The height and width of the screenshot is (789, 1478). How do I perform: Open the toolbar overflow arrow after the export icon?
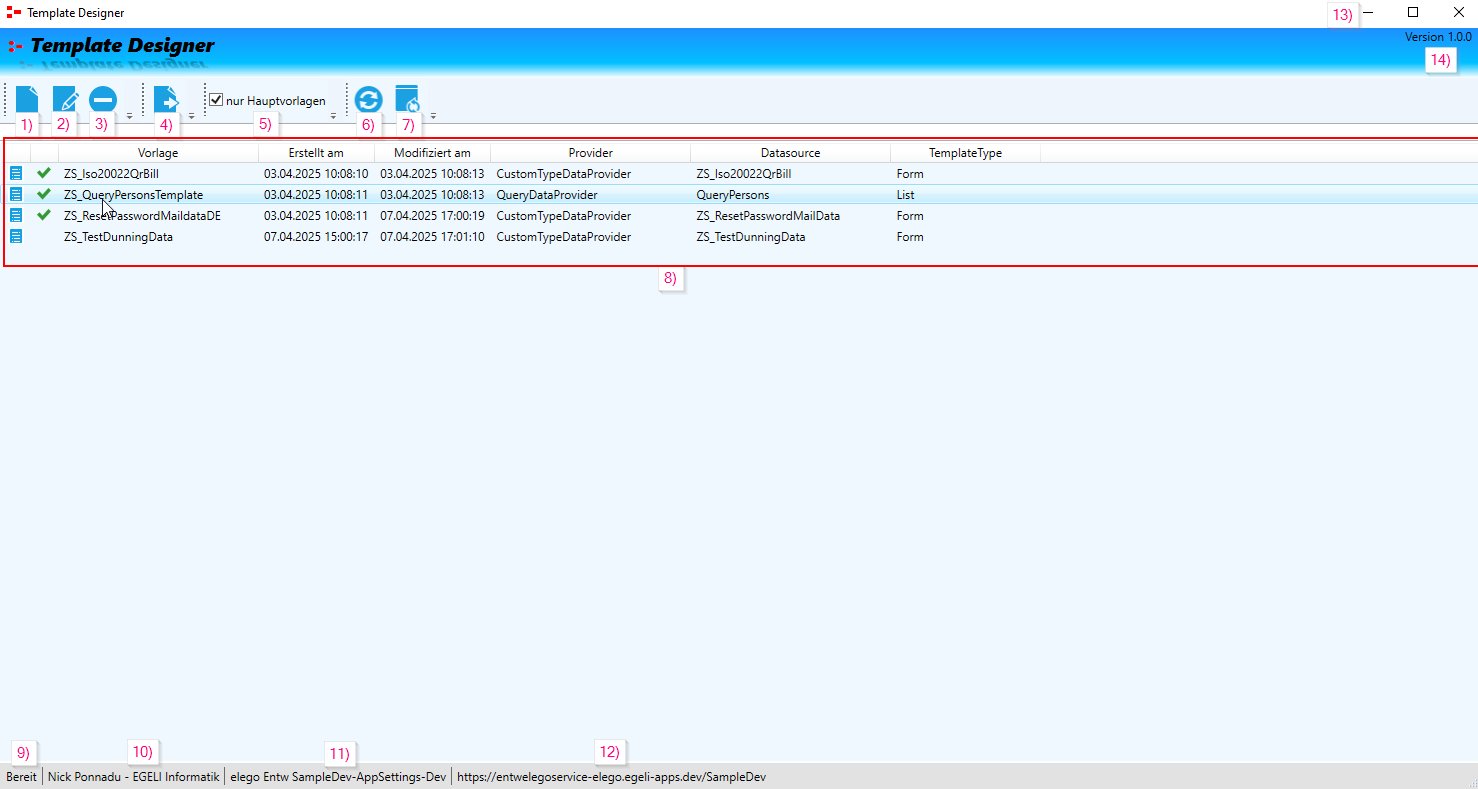[191, 117]
